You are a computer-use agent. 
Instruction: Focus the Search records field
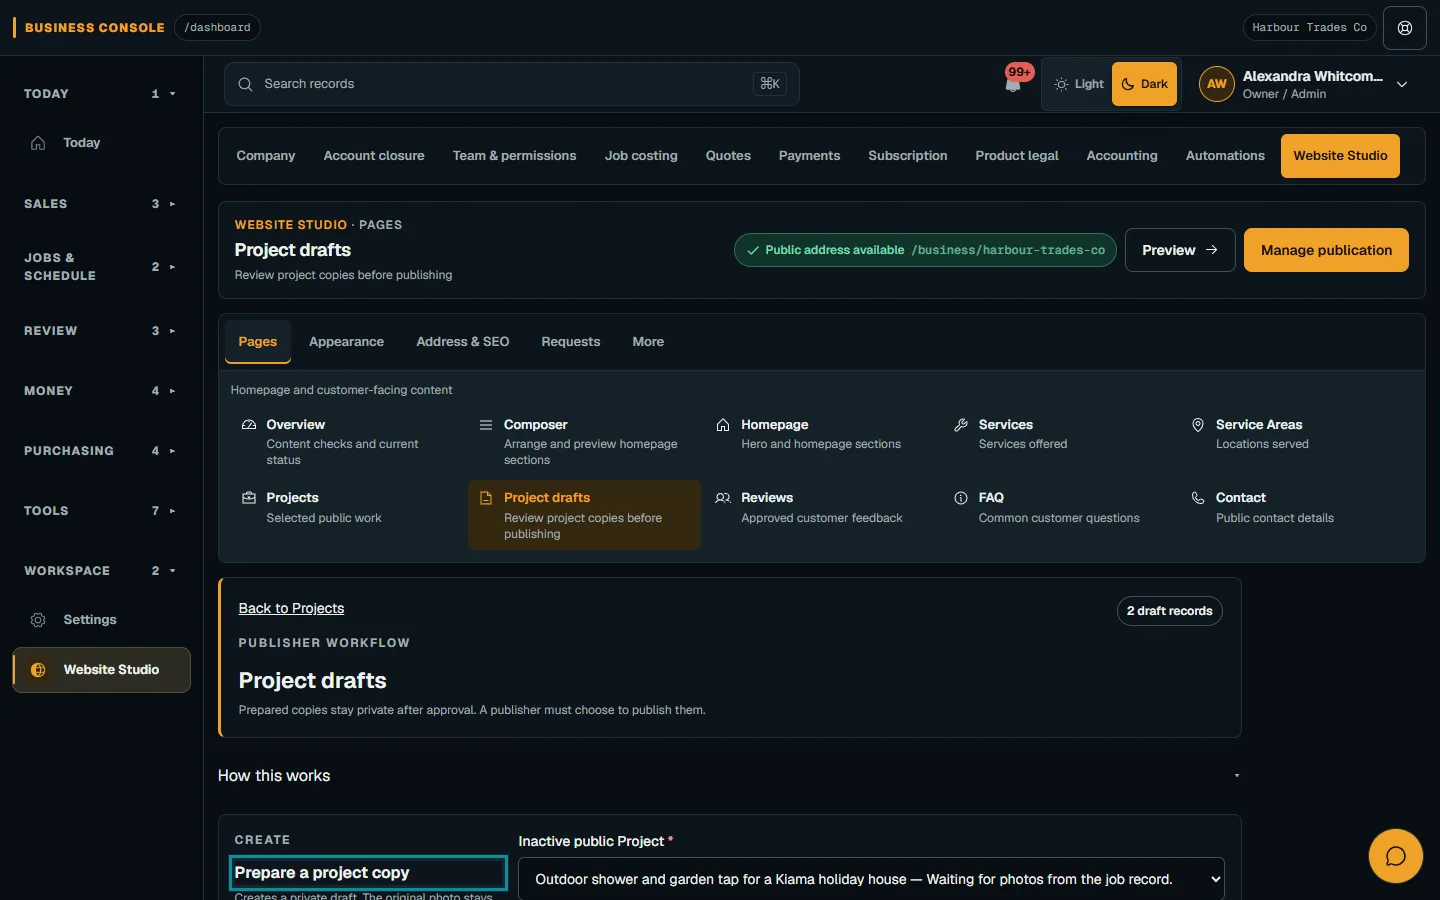[511, 84]
